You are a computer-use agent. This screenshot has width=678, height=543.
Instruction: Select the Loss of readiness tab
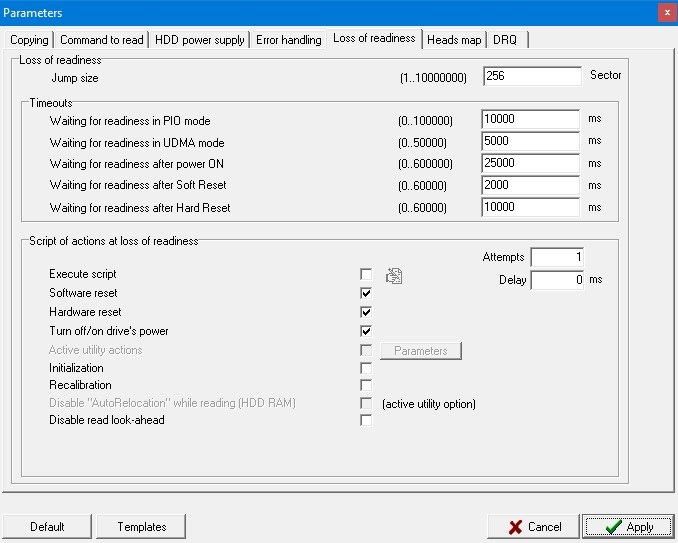374,38
